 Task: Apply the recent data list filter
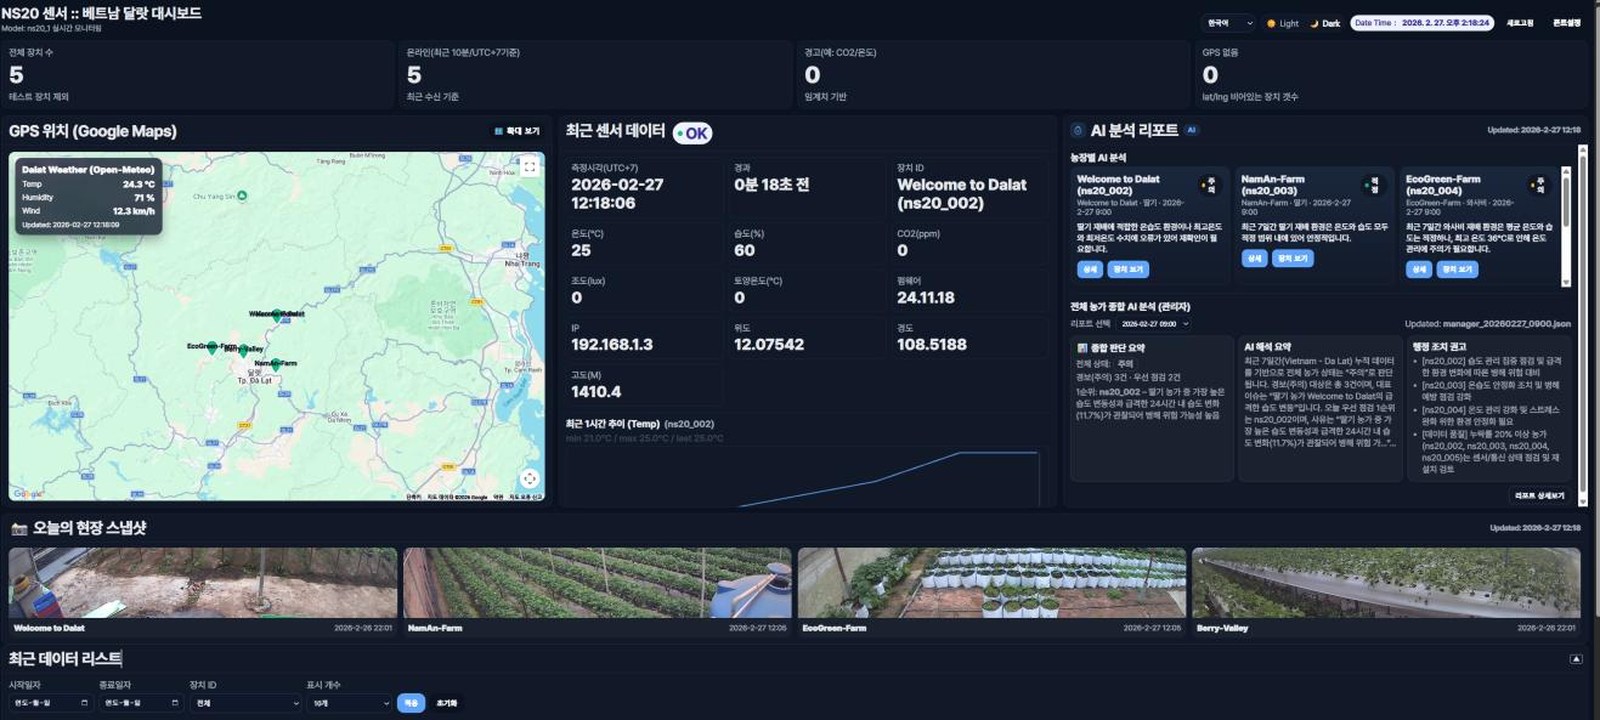(x=411, y=703)
